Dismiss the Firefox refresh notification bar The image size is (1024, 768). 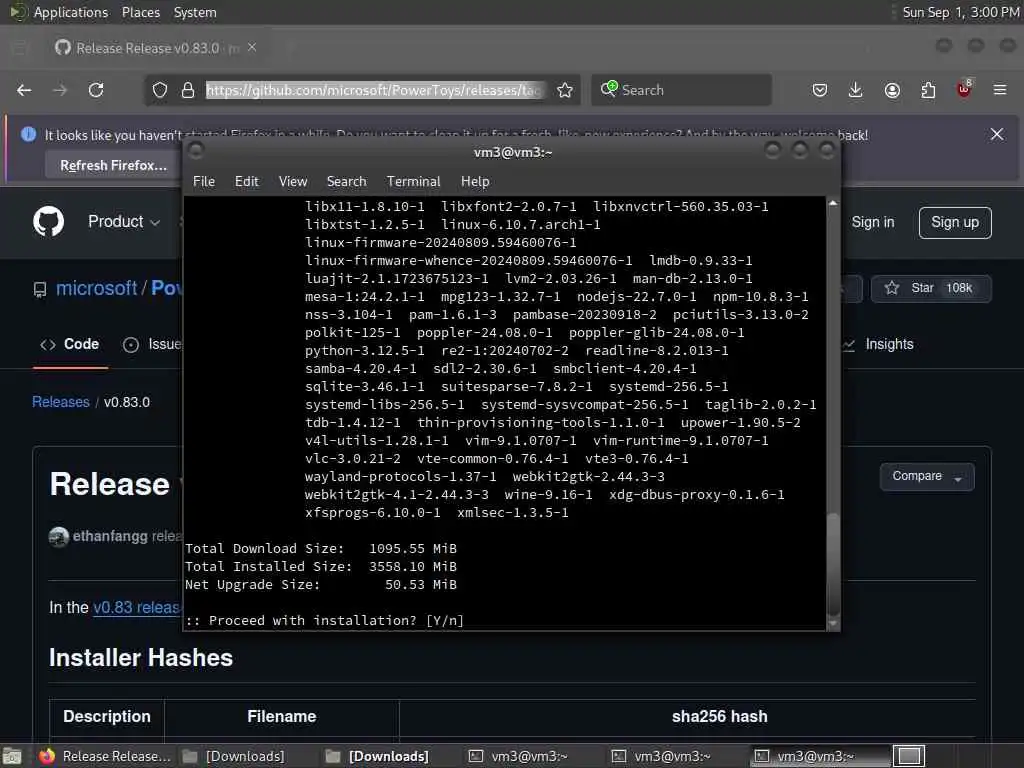pyautogui.click(x=997, y=134)
